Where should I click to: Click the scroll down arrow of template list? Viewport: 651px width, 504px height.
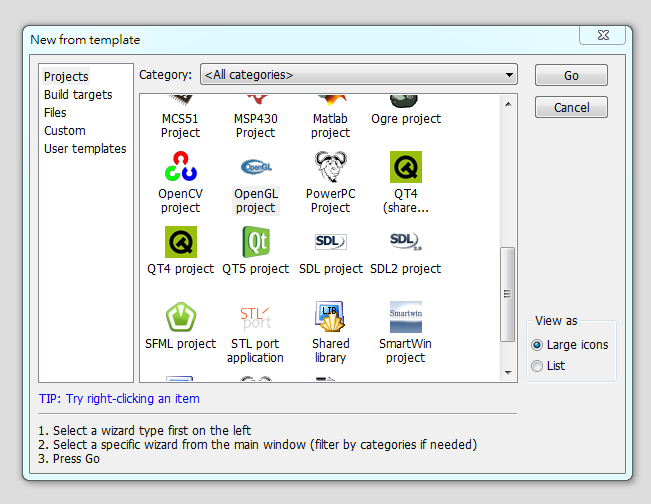tap(508, 372)
